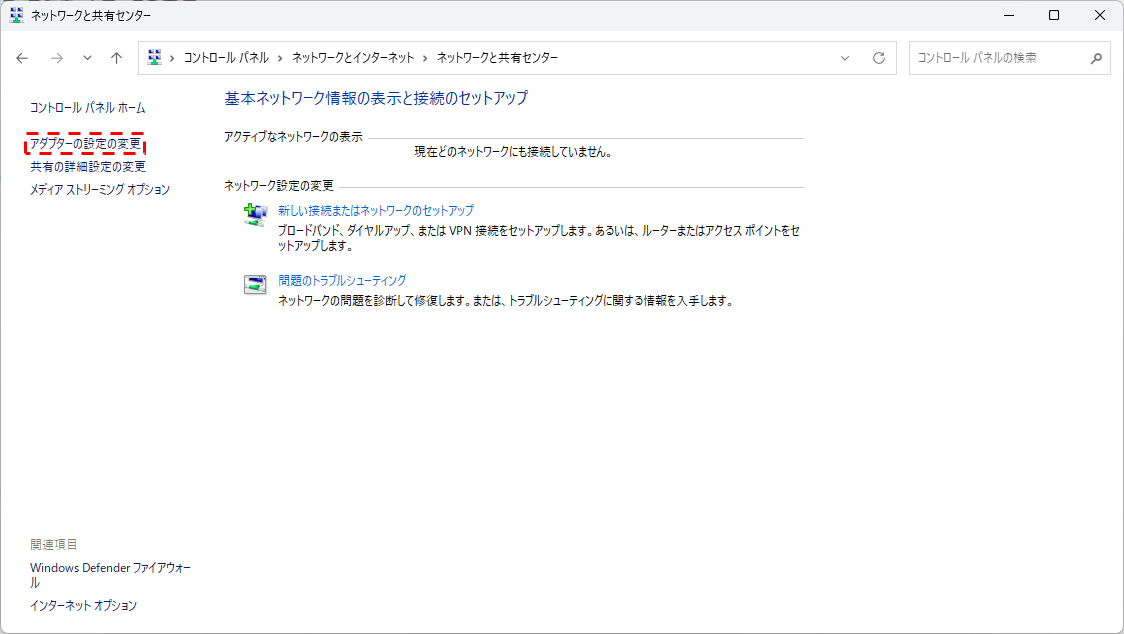Click the control panel icon in address bar
Viewport: 1124px width, 634px height.
155,58
